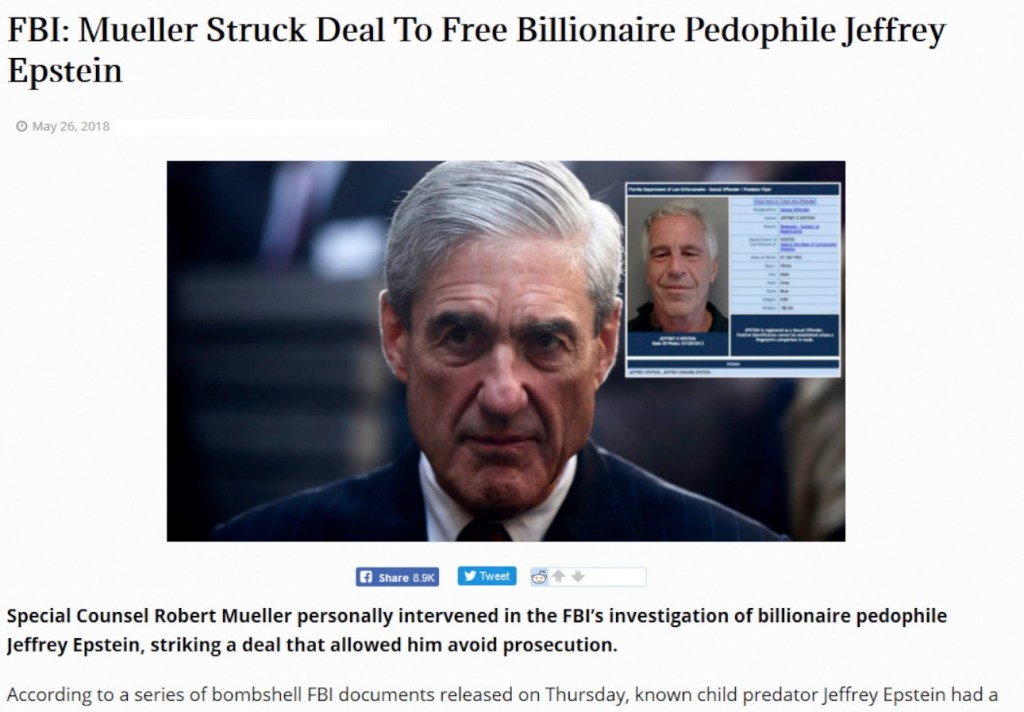
Task: Click the inset offender flyer mugshot photo
Action: click(x=678, y=264)
